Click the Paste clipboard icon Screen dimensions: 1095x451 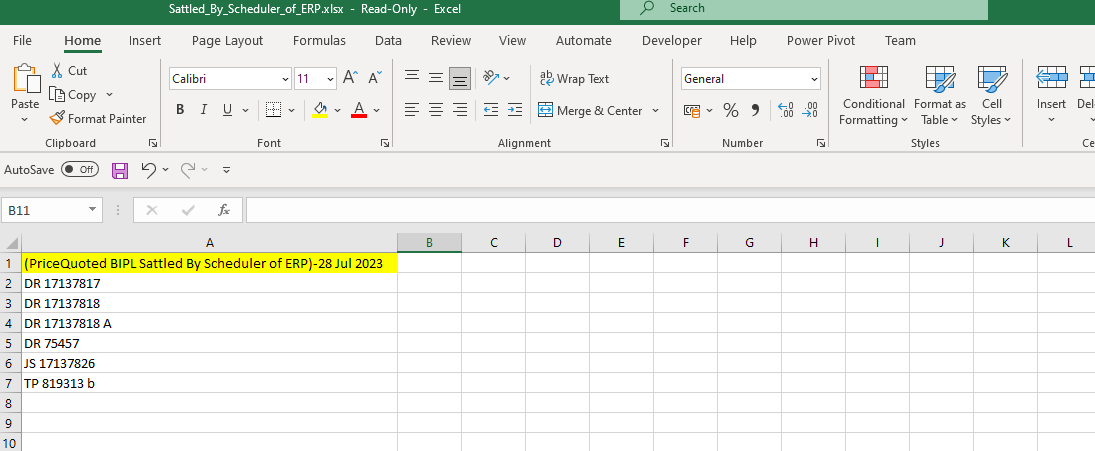click(x=27, y=78)
